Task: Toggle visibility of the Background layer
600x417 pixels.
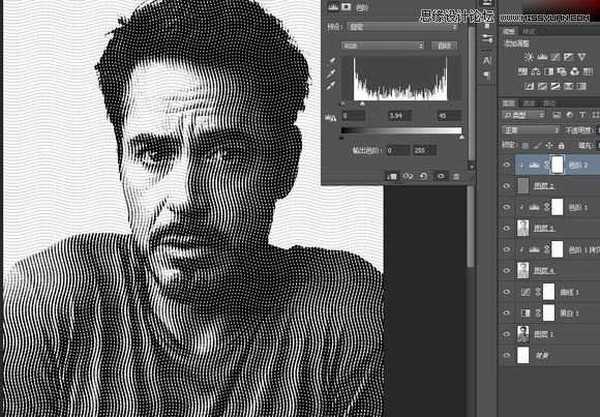Action: pyautogui.click(x=506, y=355)
